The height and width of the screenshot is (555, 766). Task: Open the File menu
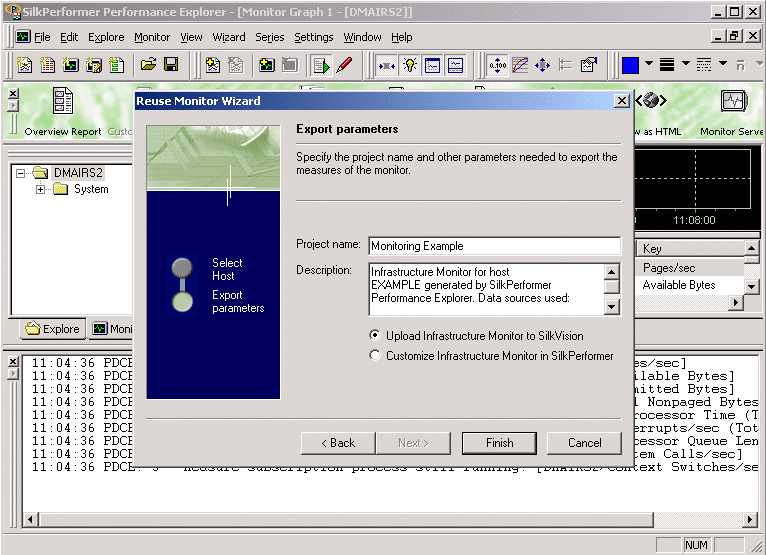(42, 37)
